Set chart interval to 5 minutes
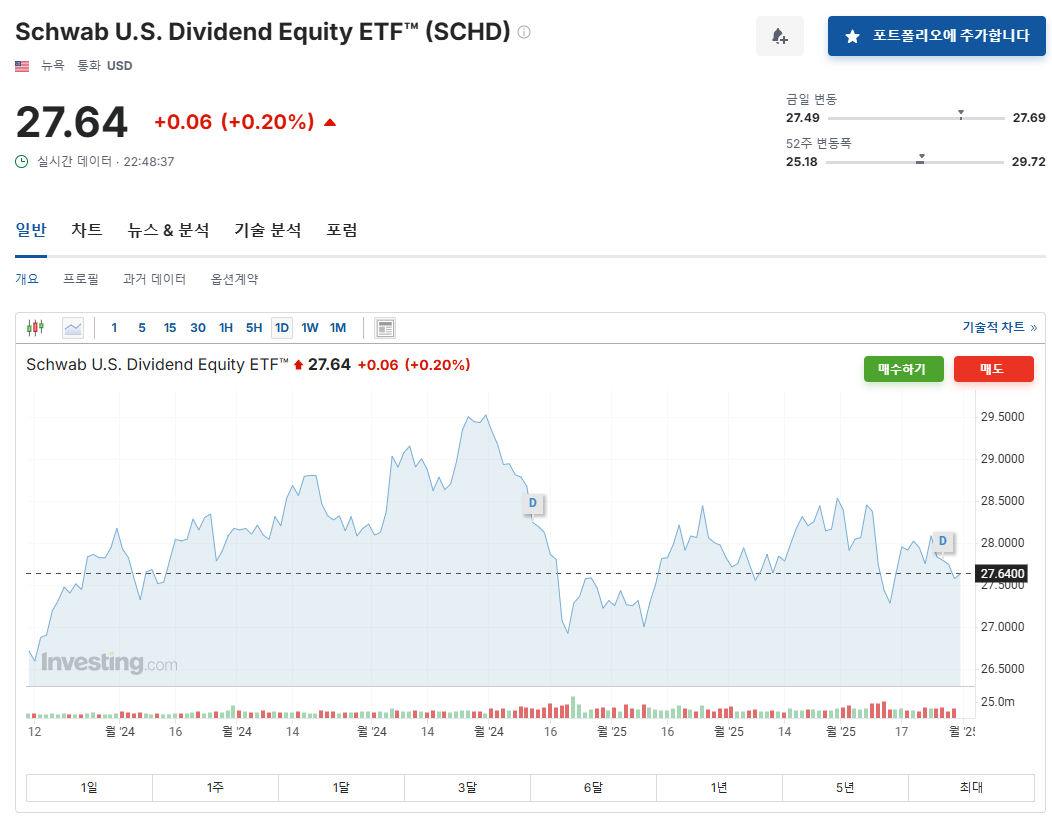The height and width of the screenshot is (820, 1052). click(142, 327)
